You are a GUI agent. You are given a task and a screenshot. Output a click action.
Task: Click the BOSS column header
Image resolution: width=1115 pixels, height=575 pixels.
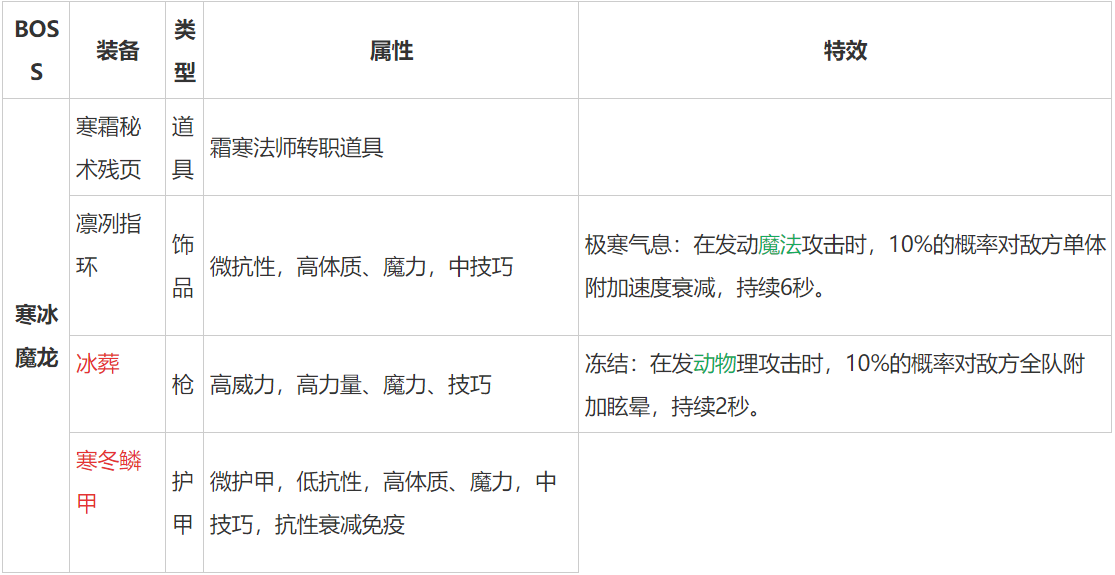(x=36, y=51)
